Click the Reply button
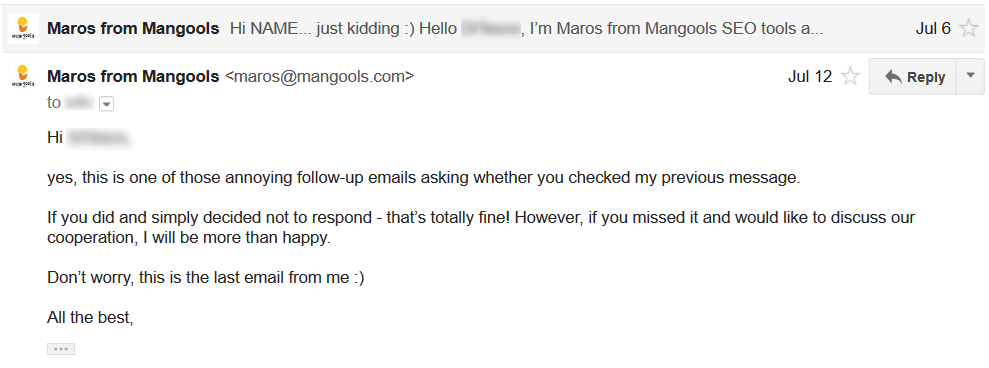989x368 pixels. (913, 77)
